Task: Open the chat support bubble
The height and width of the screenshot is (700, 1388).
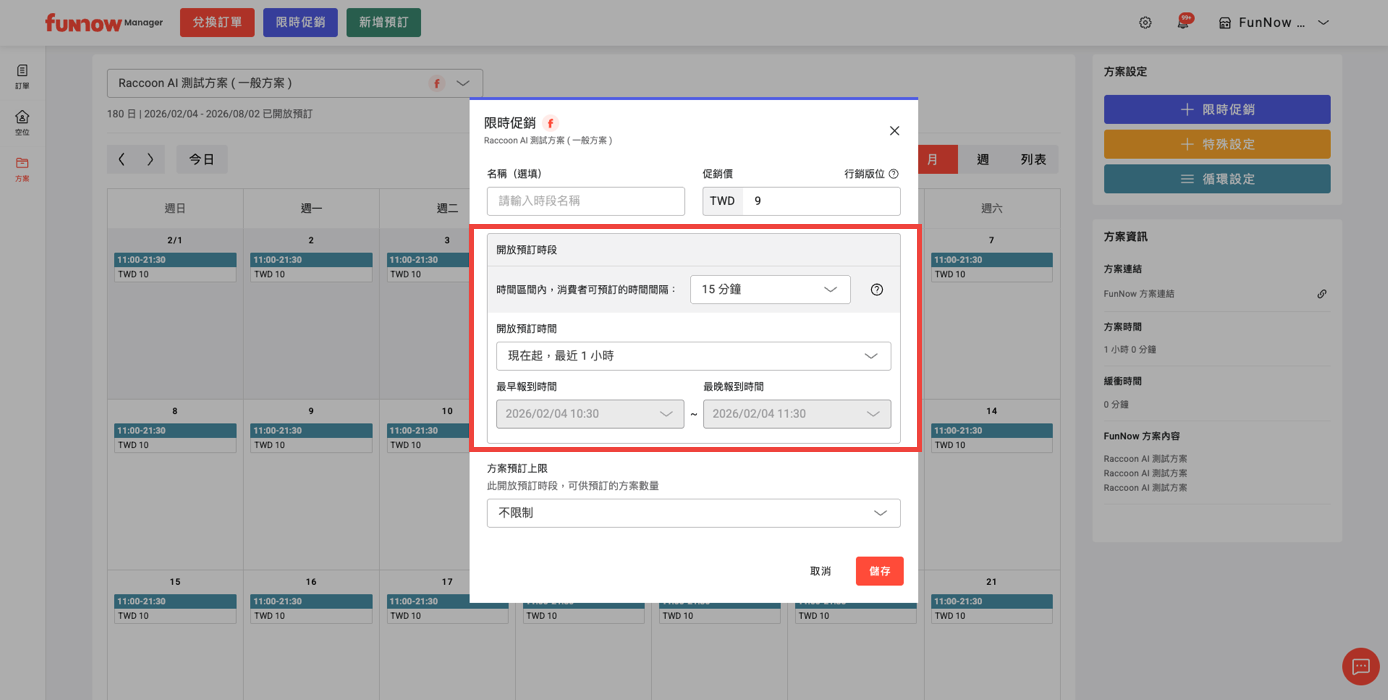Action: pos(1360,666)
